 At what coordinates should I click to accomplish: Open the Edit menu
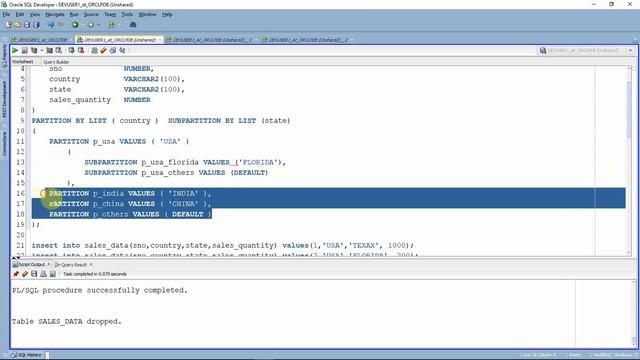pyautogui.click(x=20, y=14)
